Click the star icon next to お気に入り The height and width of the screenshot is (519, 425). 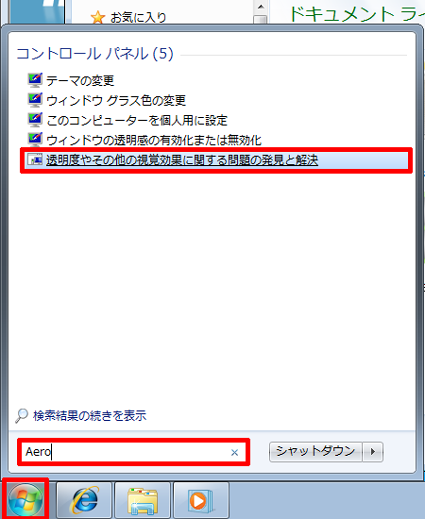click(98, 17)
